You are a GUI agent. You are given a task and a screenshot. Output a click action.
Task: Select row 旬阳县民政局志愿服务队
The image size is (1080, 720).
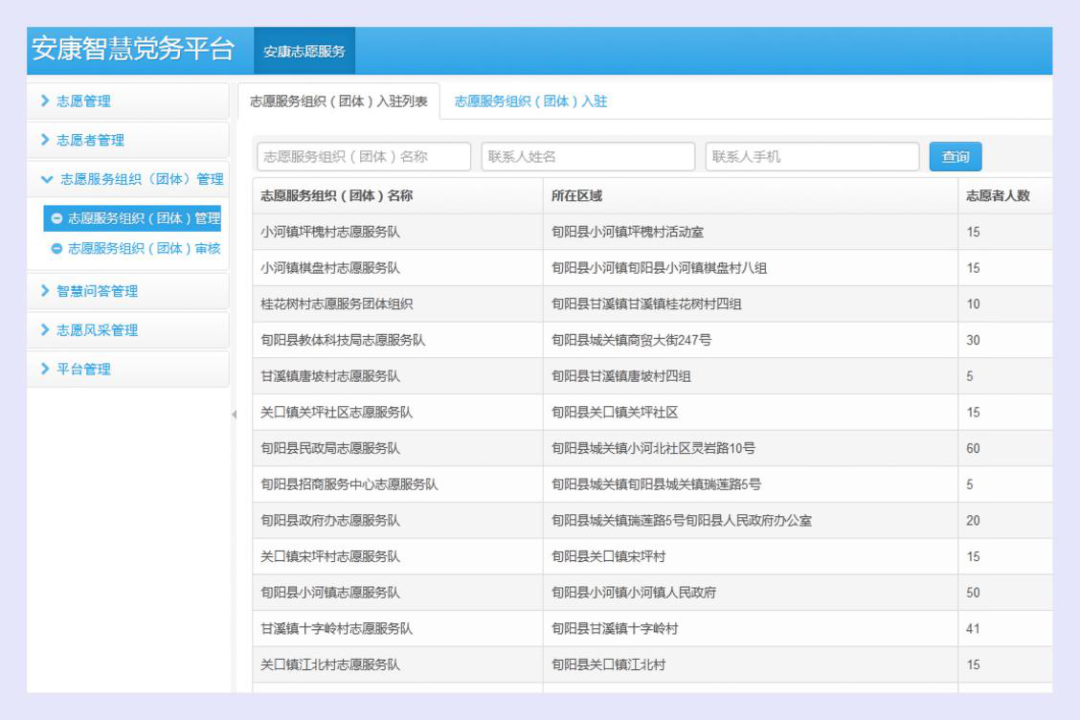(652, 449)
